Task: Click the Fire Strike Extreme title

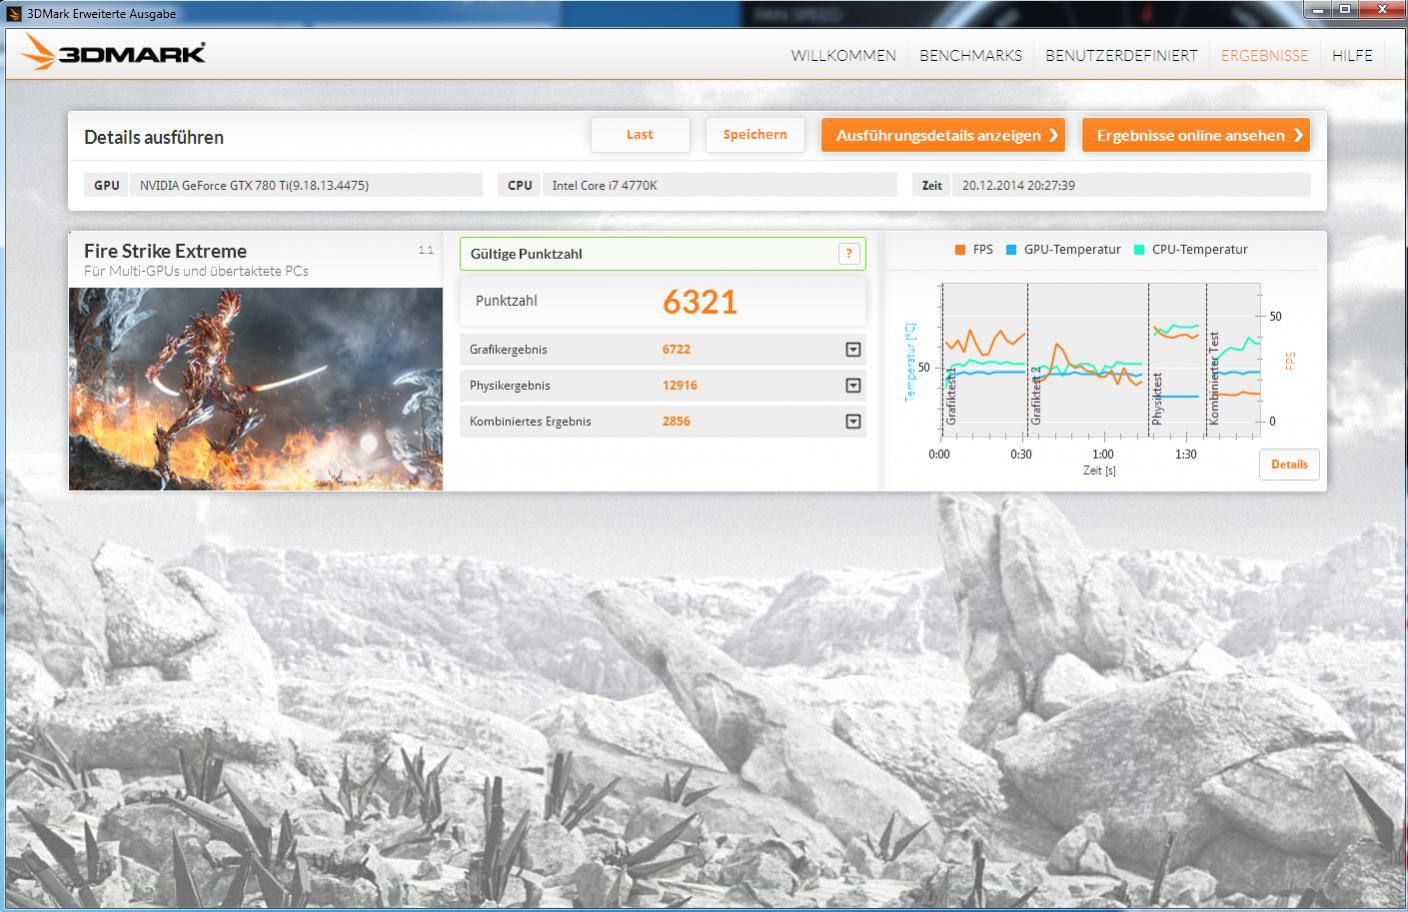Action: pos(165,251)
